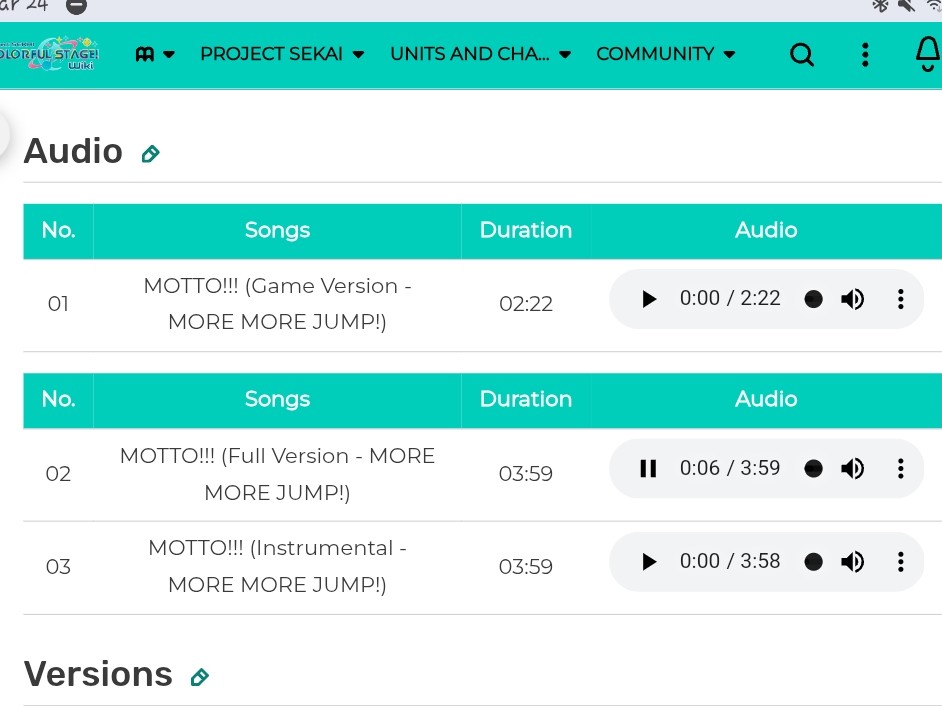The height and width of the screenshot is (706, 942).
Task: Play the MOTTO!!! Game Version track
Action: tap(648, 298)
